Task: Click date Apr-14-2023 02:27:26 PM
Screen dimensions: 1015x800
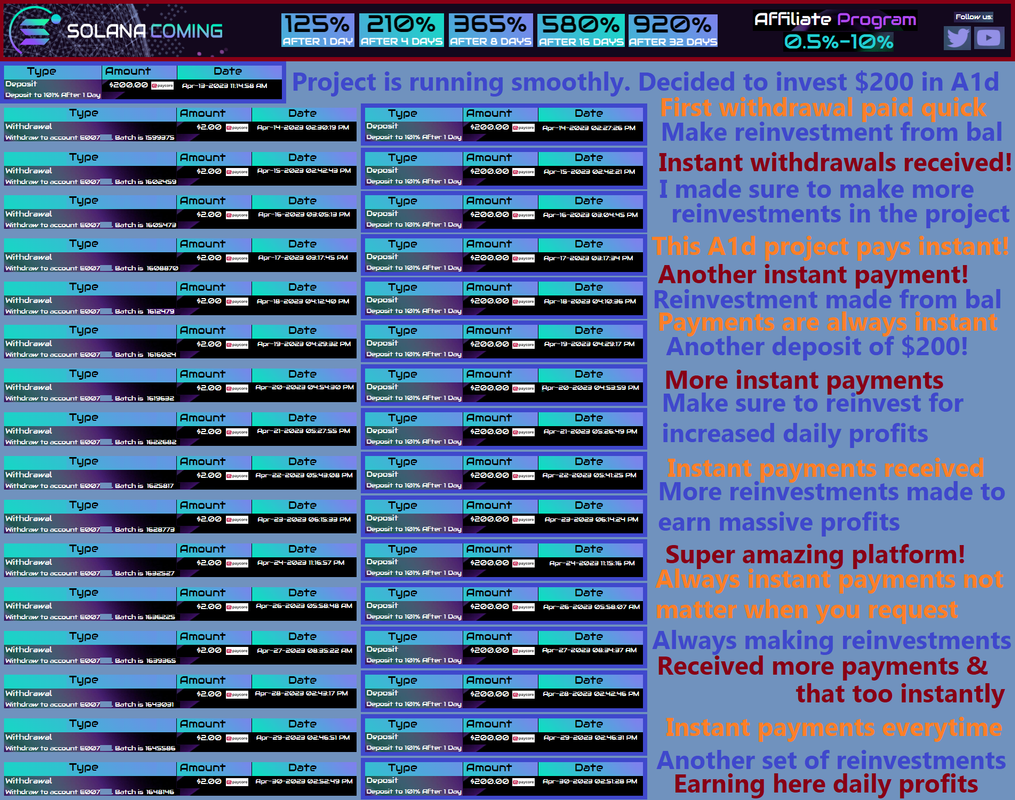Action: click(589, 128)
